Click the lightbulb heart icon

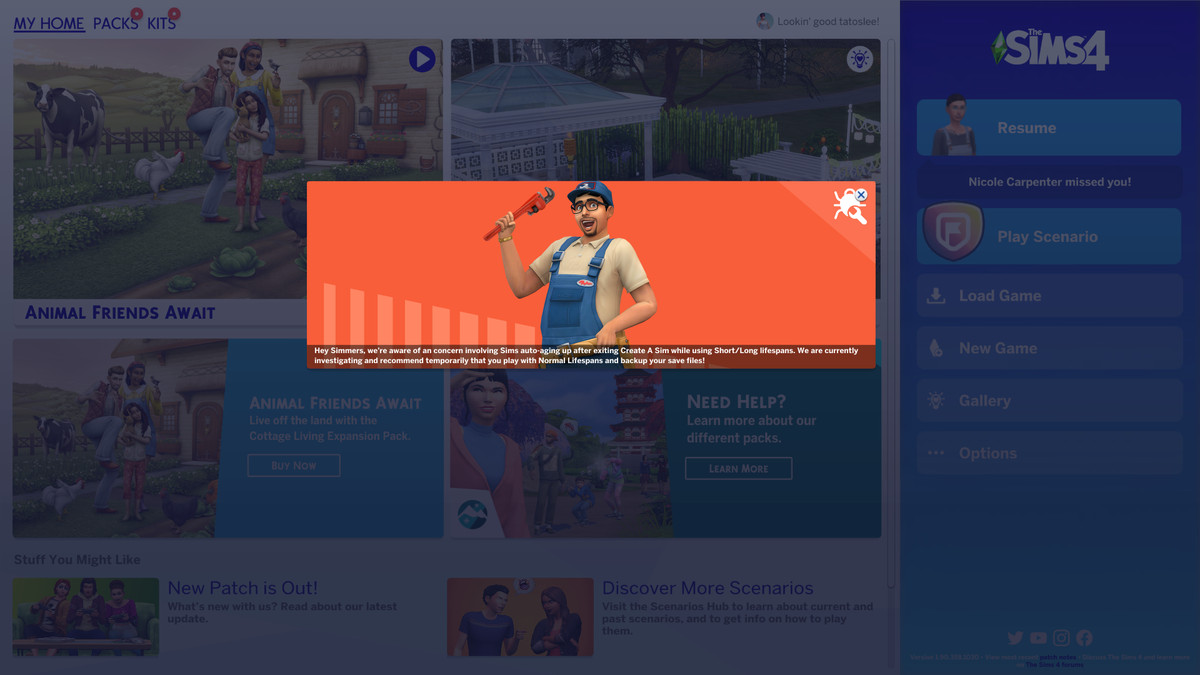coord(859,59)
